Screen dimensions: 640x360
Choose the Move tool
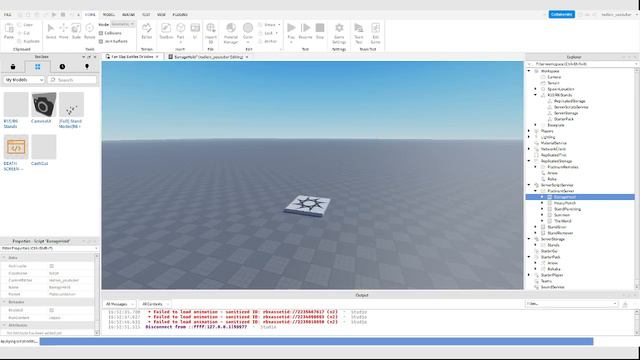[64, 31]
